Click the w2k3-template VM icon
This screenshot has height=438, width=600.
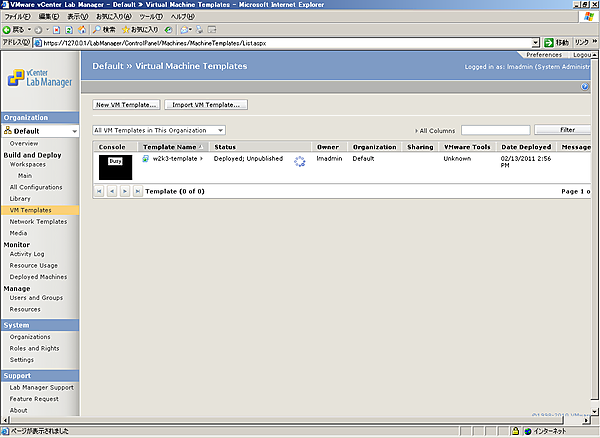[146, 159]
